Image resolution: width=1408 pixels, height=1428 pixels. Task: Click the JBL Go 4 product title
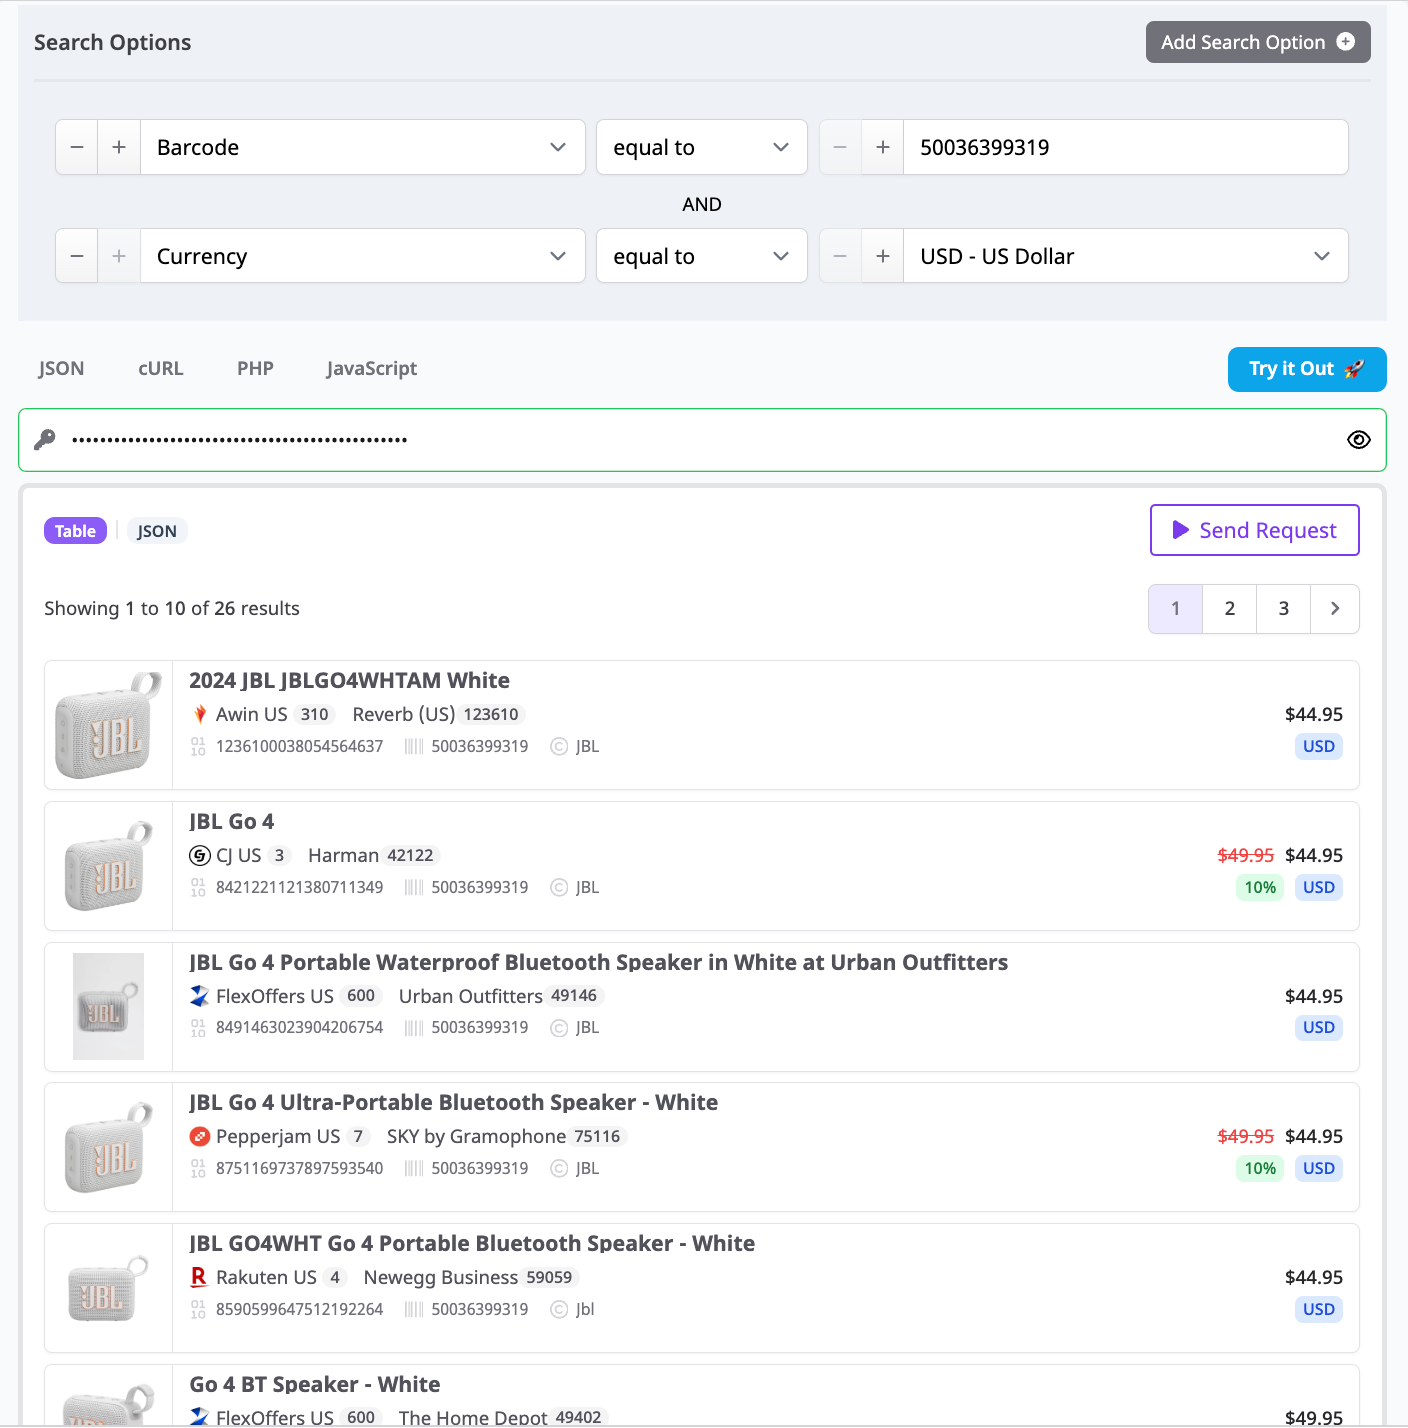point(232,821)
